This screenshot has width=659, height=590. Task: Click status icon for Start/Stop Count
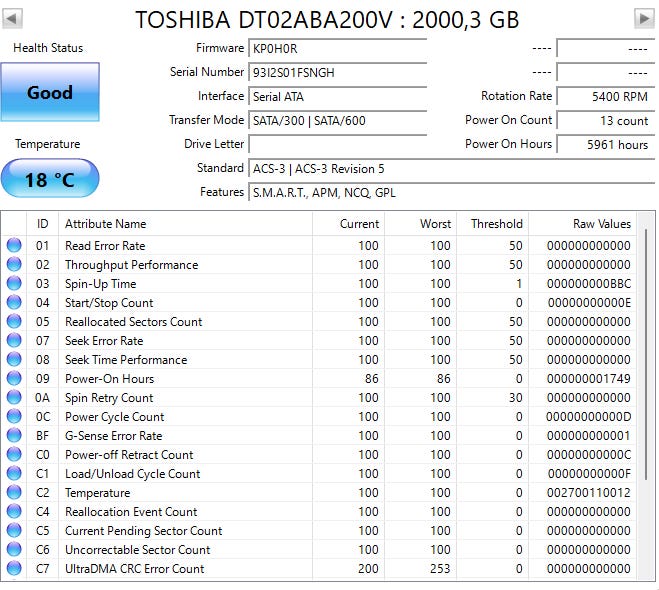click(14, 302)
